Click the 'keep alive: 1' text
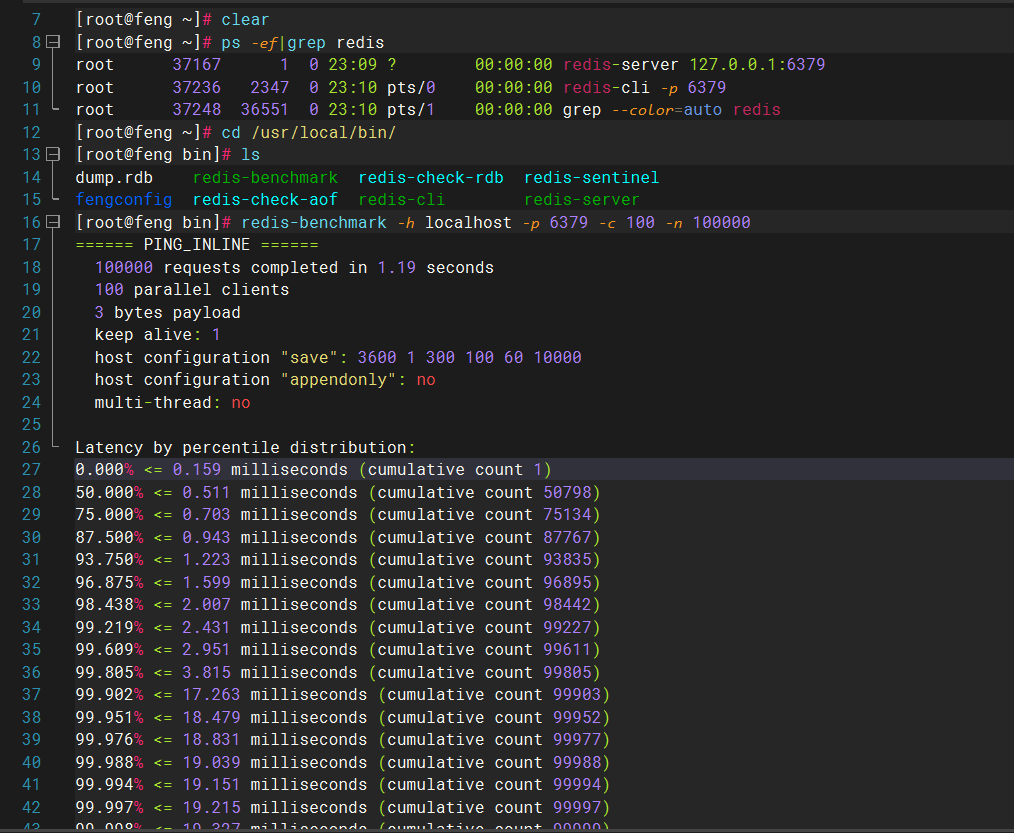Screen dimensions: 1014x833 [x=157, y=335]
